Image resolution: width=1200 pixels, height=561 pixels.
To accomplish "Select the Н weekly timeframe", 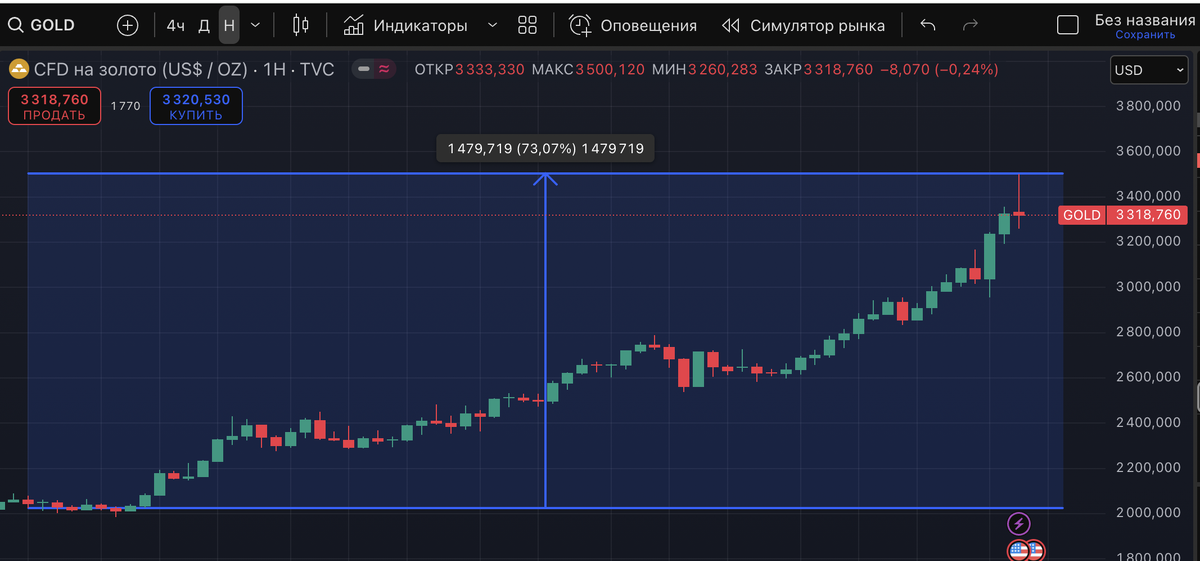I will pos(229,25).
